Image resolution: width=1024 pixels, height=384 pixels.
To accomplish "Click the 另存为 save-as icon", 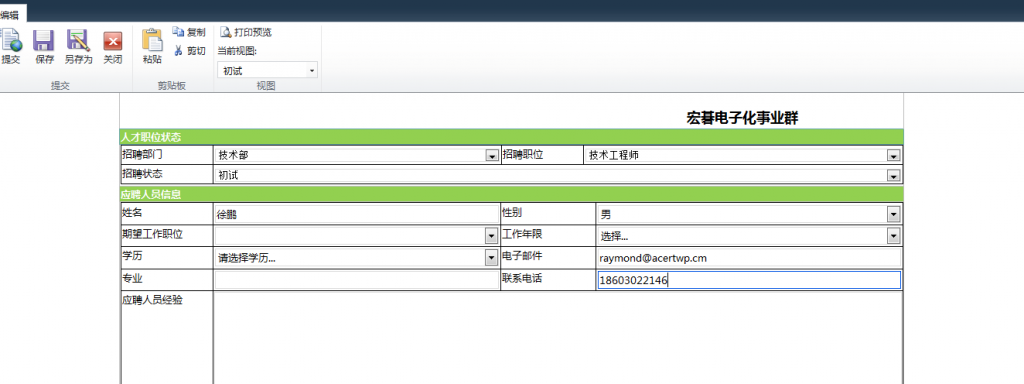I will point(78,40).
